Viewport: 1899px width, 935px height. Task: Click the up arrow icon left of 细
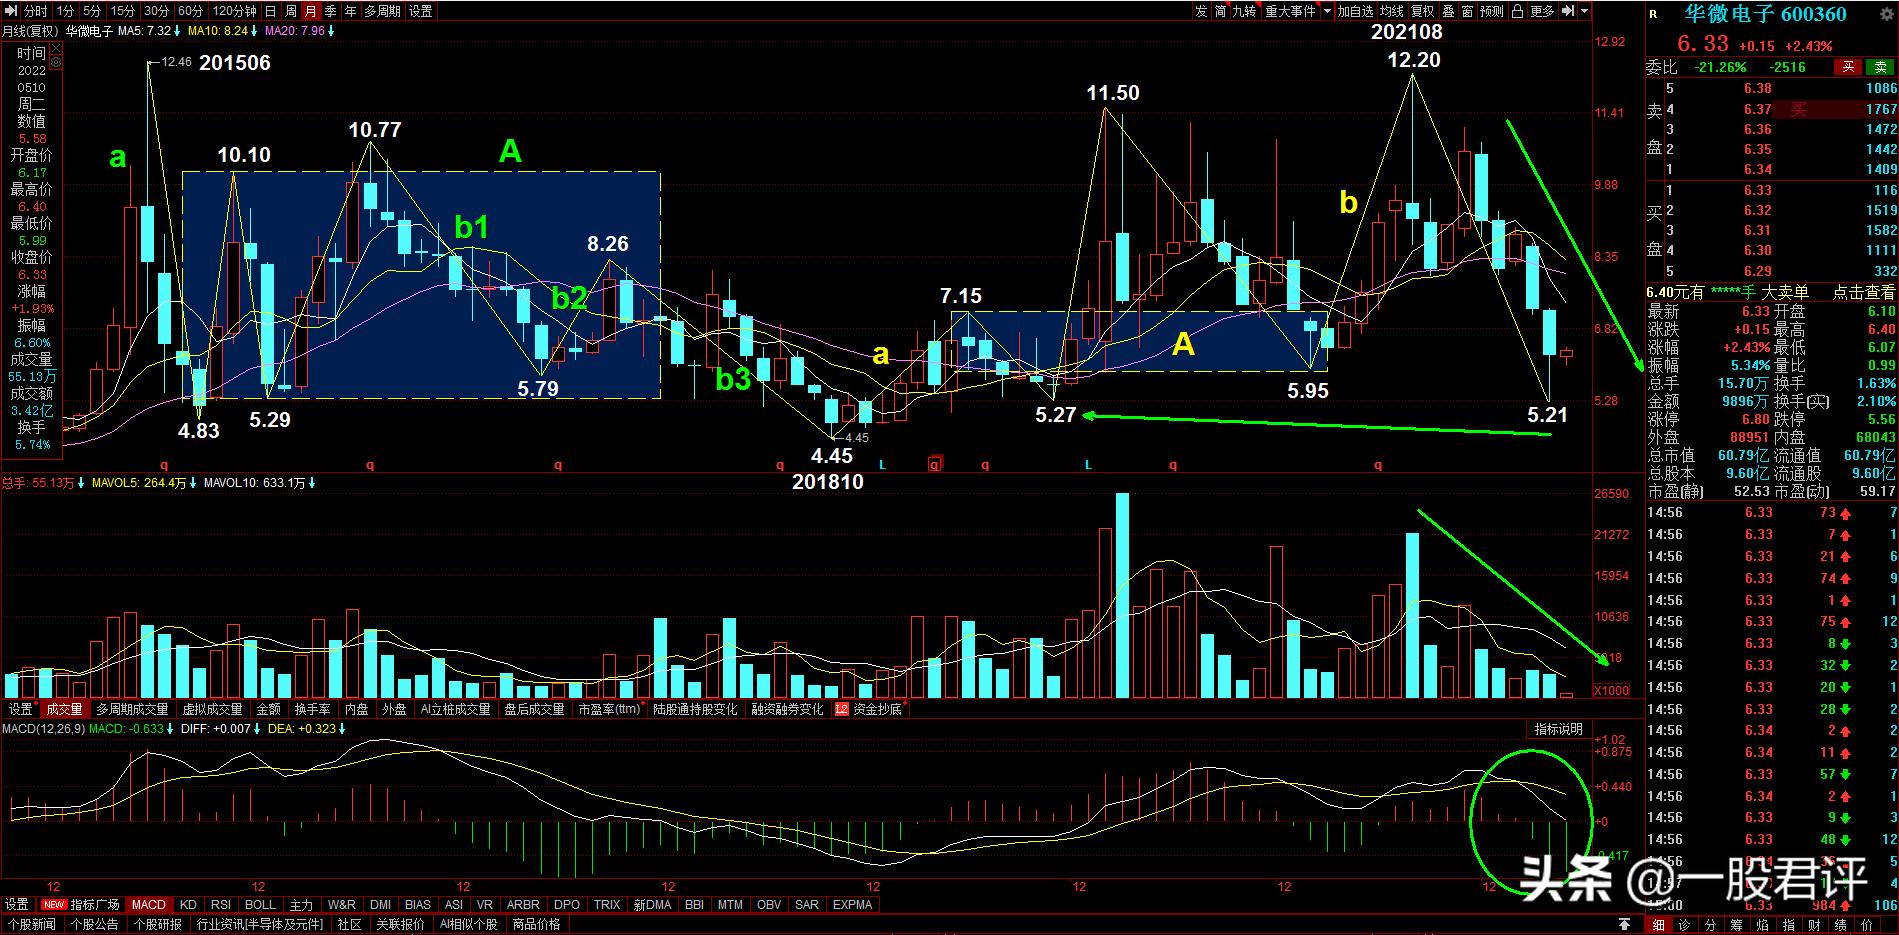click(x=1626, y=925)
